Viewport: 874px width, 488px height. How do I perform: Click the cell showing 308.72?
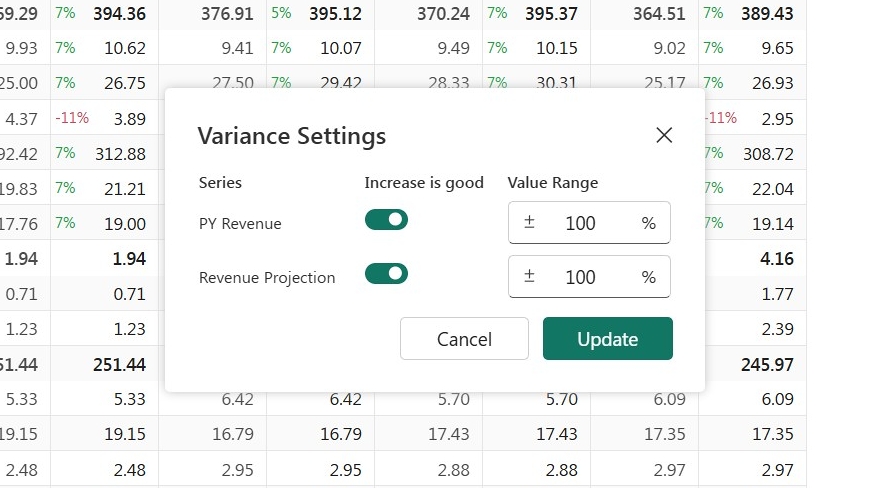pyautogui.click(x=768, y=153)
